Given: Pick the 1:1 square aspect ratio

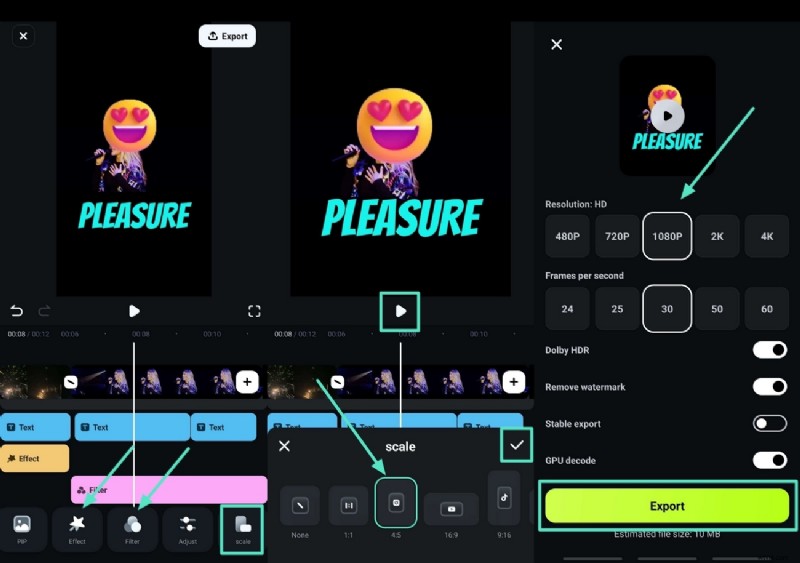Looking at the screenshot, I should [348, 506].
